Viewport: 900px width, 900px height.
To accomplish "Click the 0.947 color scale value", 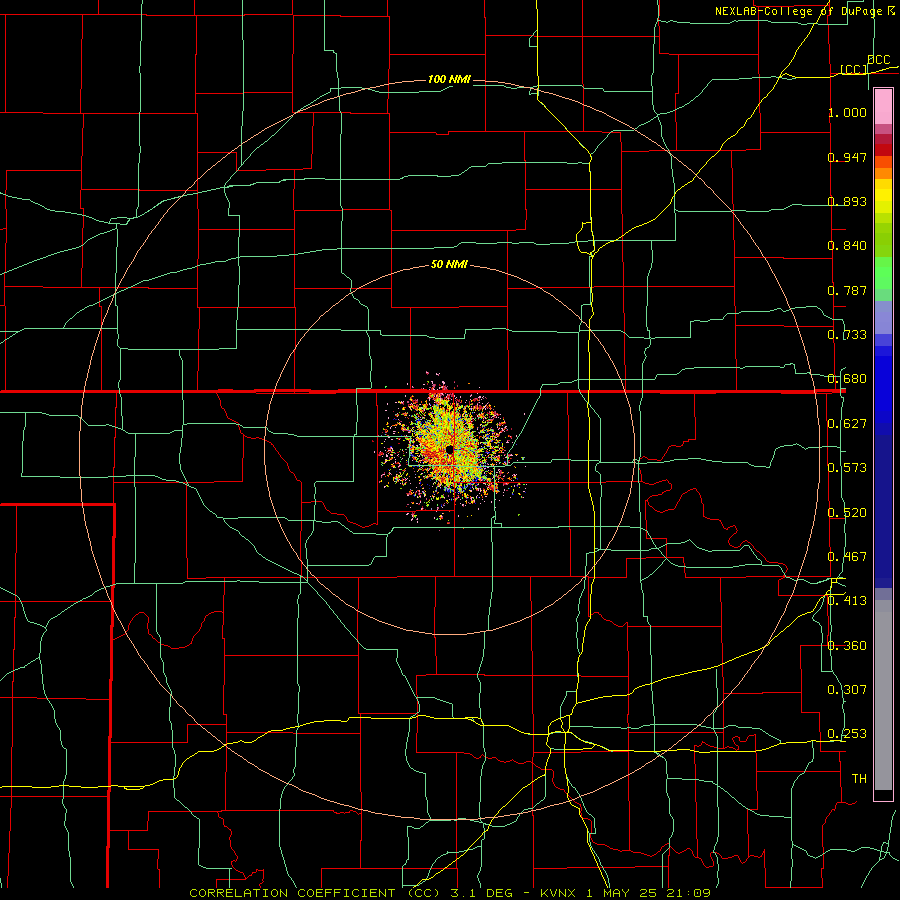I will (x=847, y=157).
